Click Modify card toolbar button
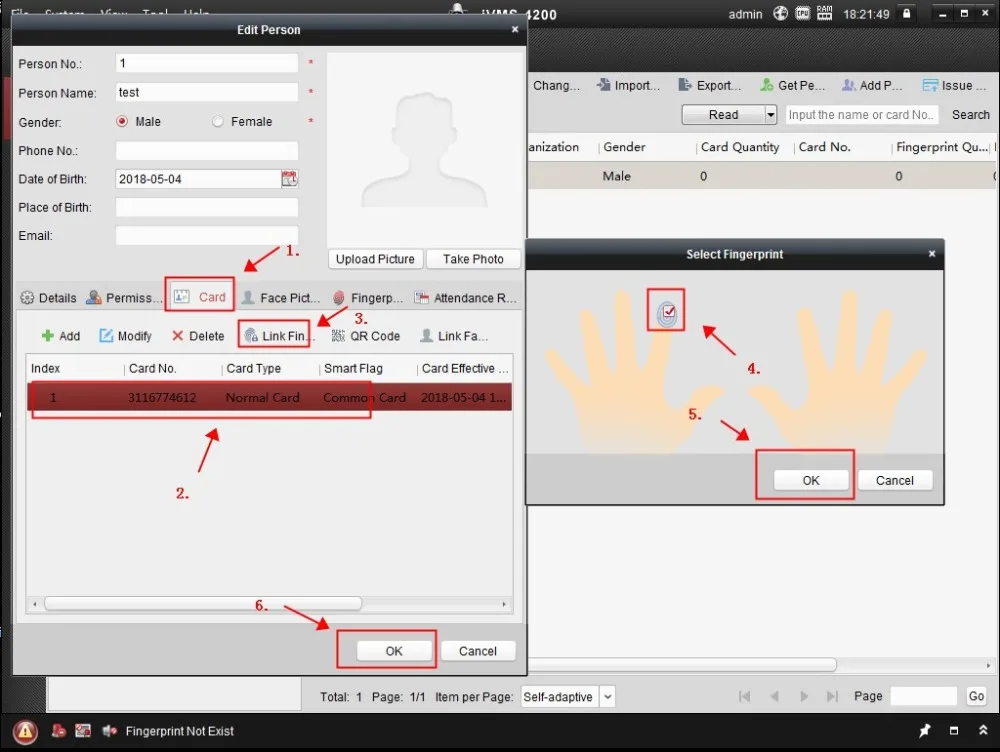1000x752 pixels. tap(126, 336)
